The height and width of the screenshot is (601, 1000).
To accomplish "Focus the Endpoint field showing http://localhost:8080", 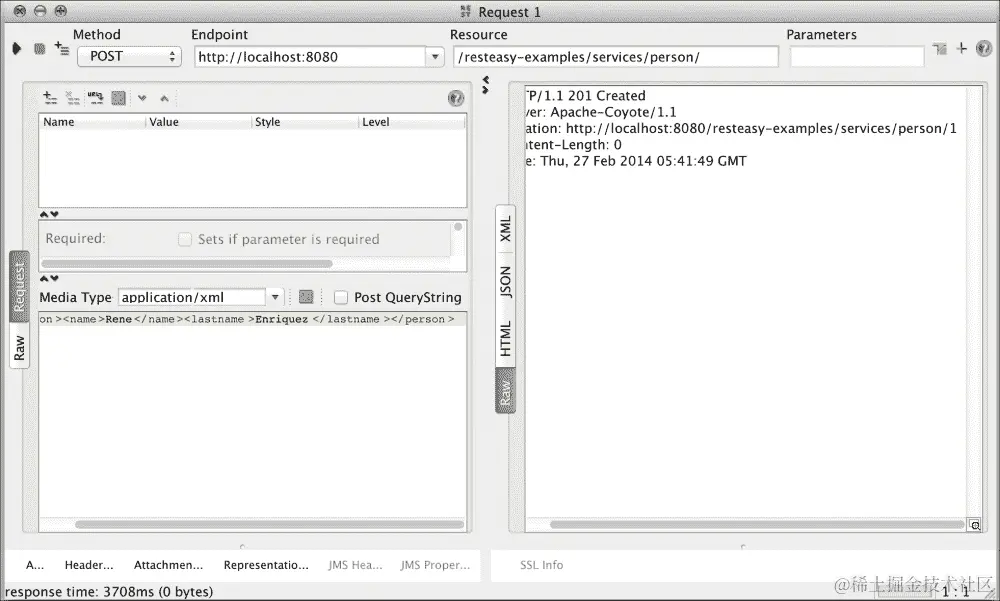I will tap(311, 57).
